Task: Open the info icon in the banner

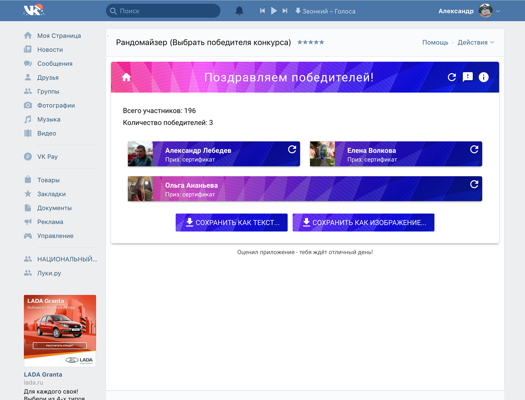Action: tap(483, 77)
